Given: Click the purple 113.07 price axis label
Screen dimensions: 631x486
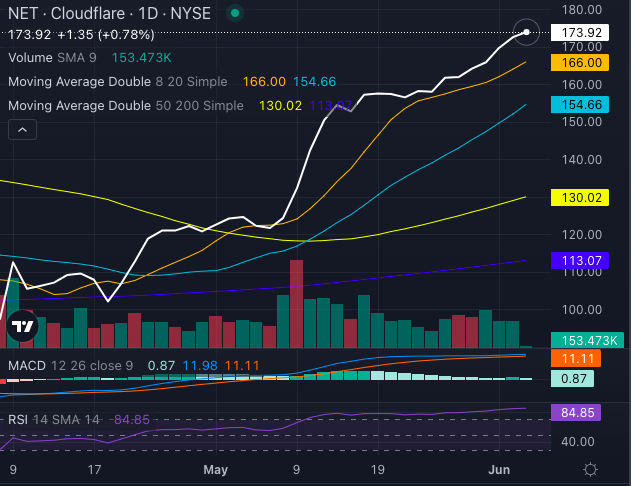Looking at the screenshot, I should click(579, 261).
